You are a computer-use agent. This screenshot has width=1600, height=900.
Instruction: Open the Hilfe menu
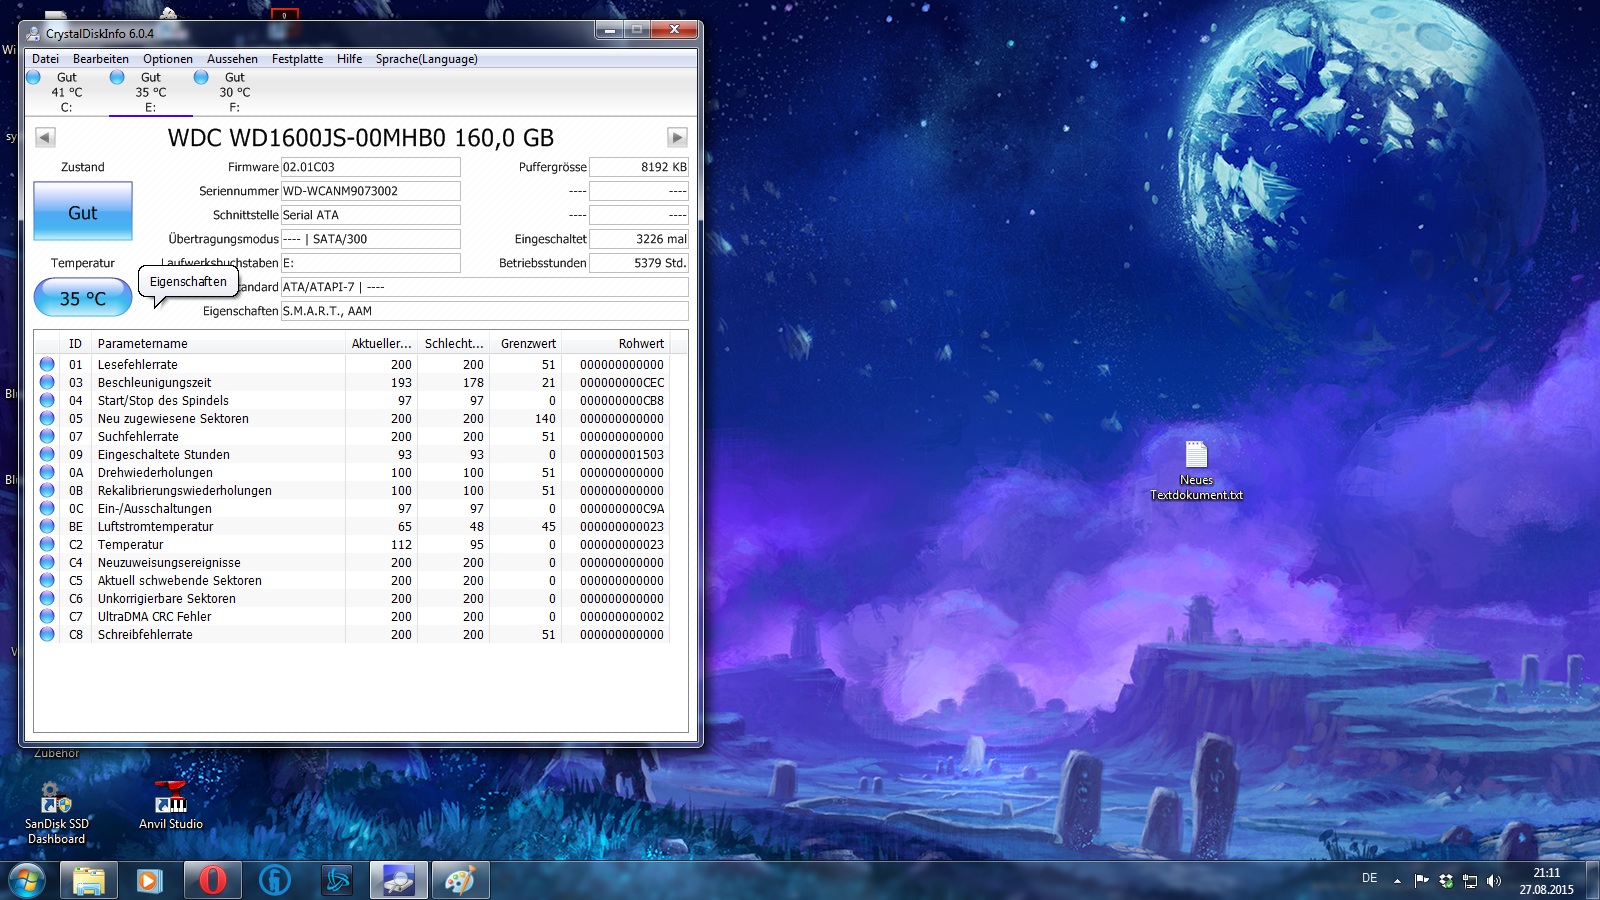pyautogui.click(x=350, y=59)
